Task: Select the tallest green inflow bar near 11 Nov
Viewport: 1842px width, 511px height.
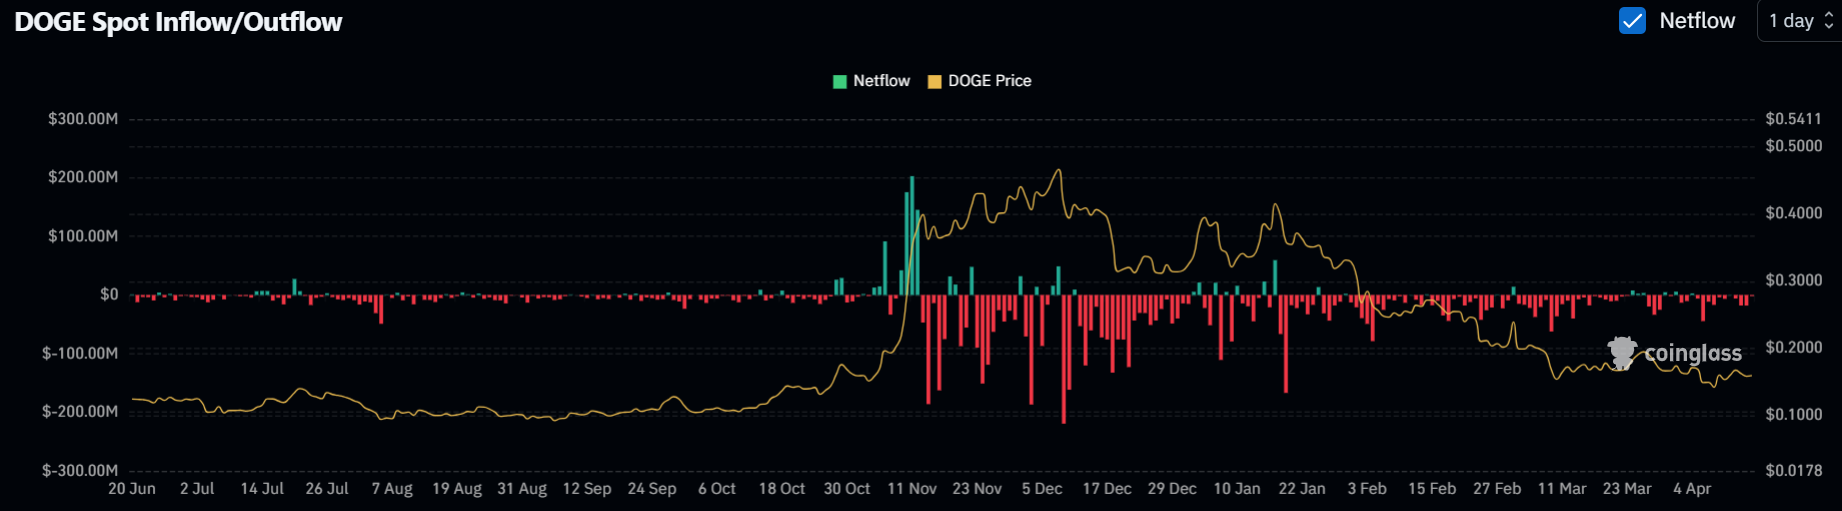Action: [x=912, y=235]
